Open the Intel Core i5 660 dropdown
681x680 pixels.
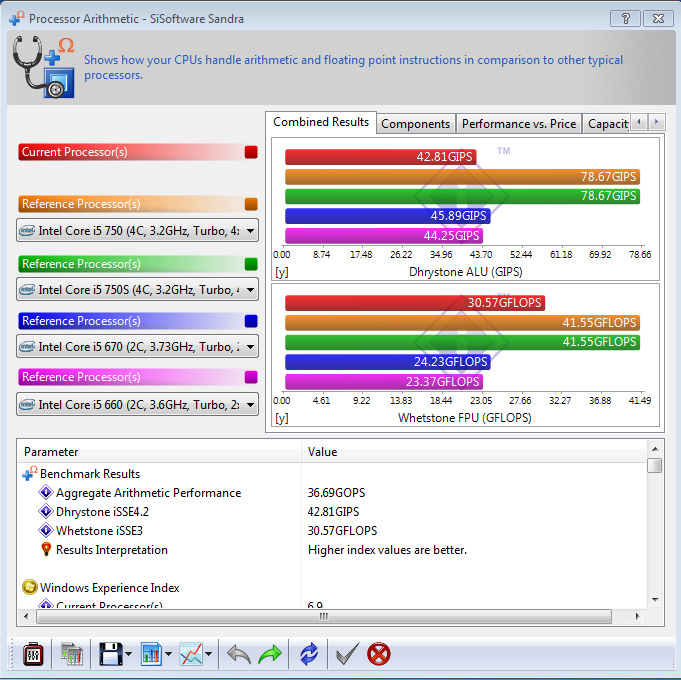137,405
